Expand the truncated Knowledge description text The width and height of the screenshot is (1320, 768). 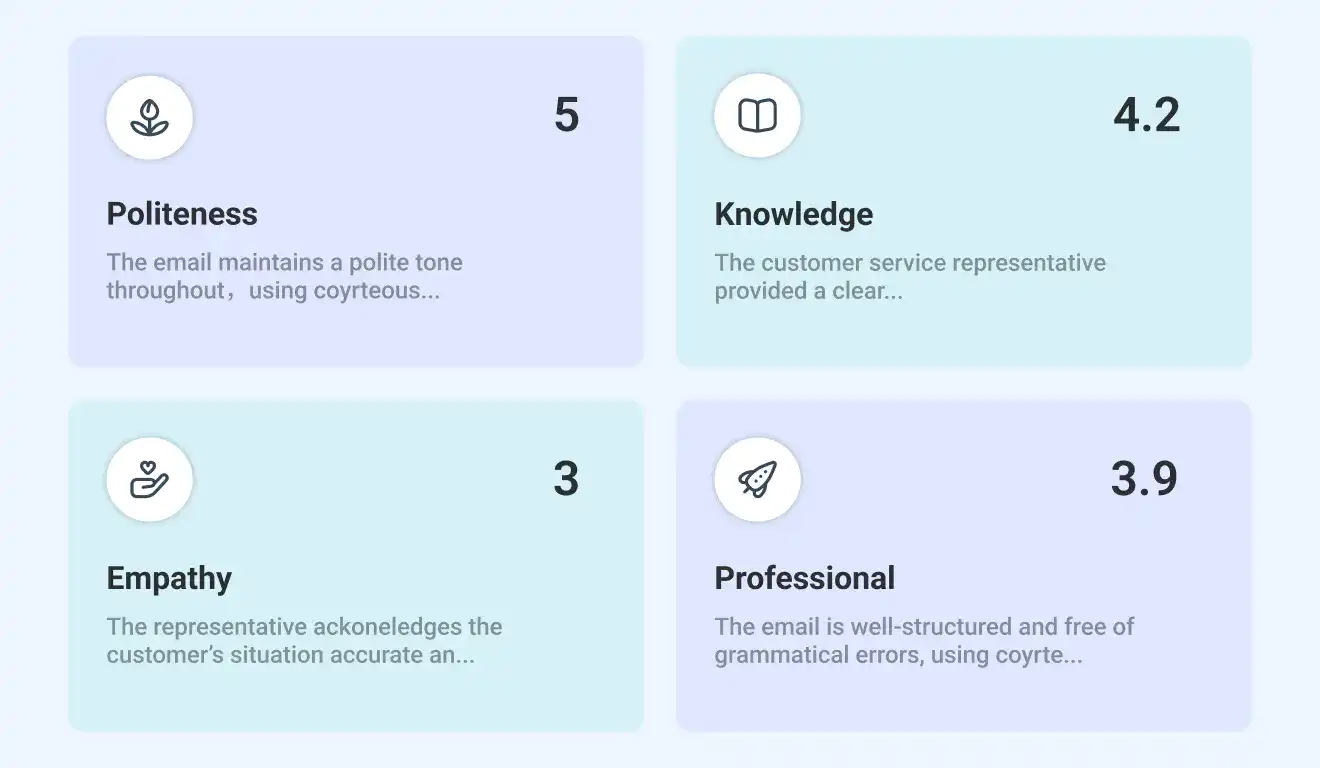point(909,277)
